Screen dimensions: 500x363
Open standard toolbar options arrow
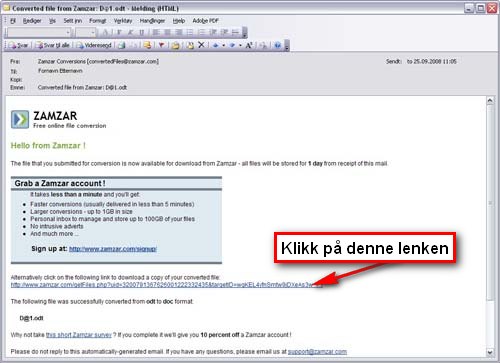[x=287, y=46]
